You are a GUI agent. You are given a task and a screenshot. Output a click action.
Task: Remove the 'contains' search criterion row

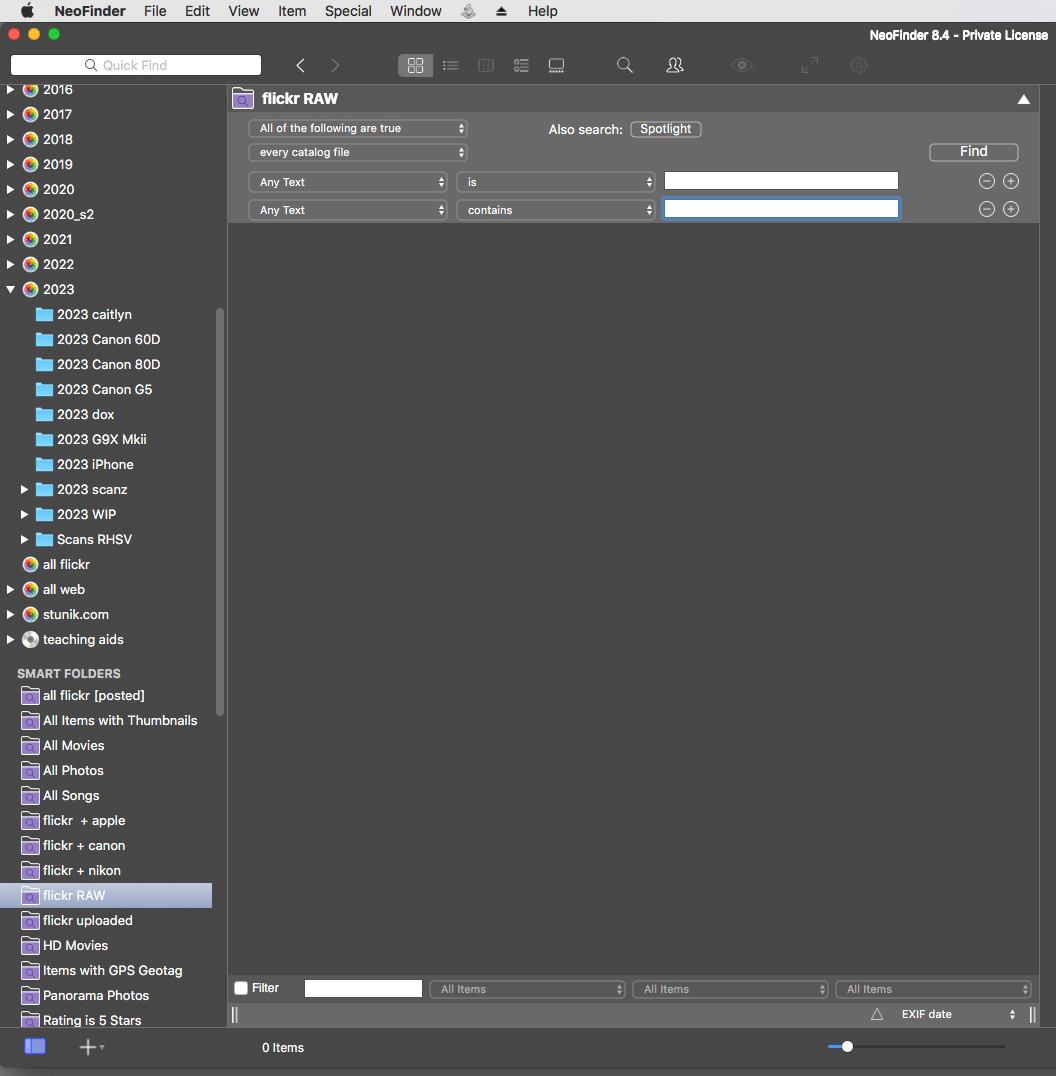[x=987, y=209]
